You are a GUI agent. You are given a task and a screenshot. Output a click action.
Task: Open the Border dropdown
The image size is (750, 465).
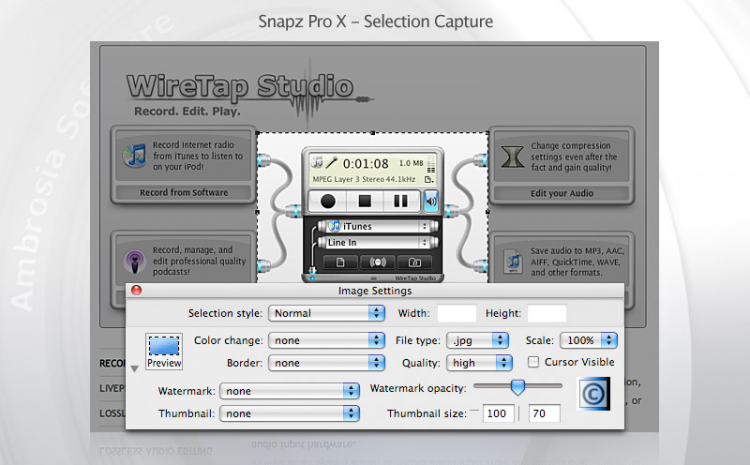(327, 363)
